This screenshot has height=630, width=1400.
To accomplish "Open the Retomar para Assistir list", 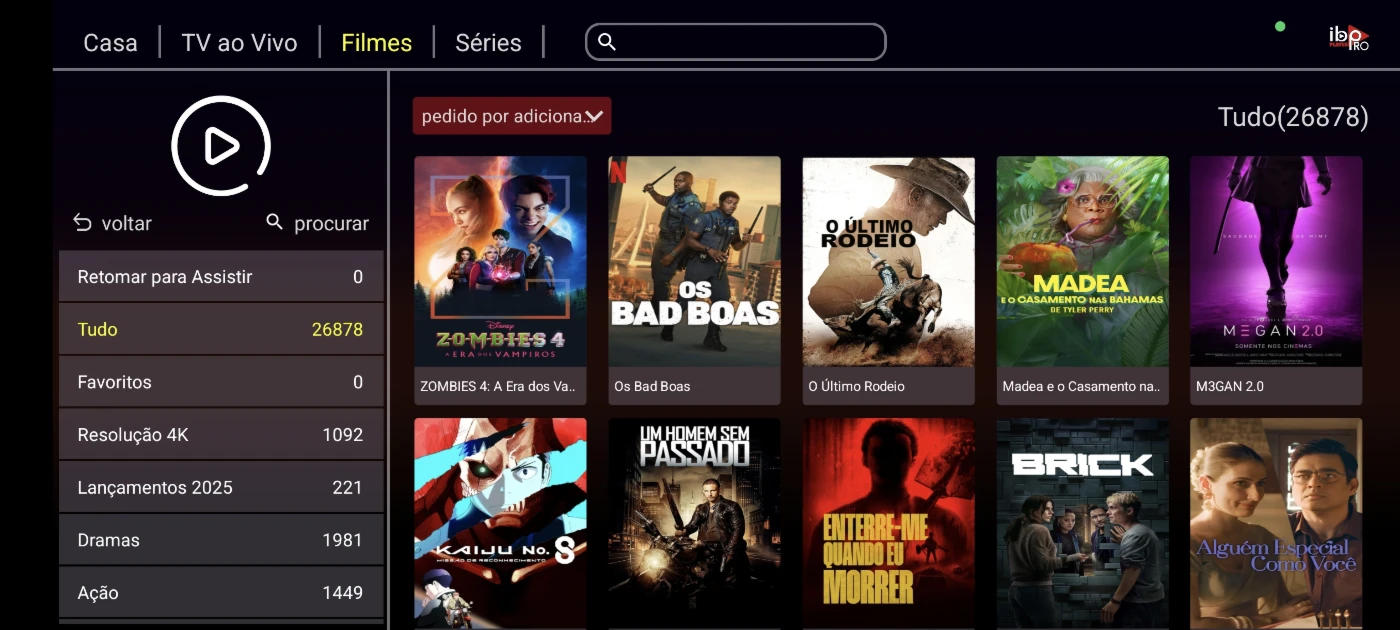I will (x=221, y=277).
